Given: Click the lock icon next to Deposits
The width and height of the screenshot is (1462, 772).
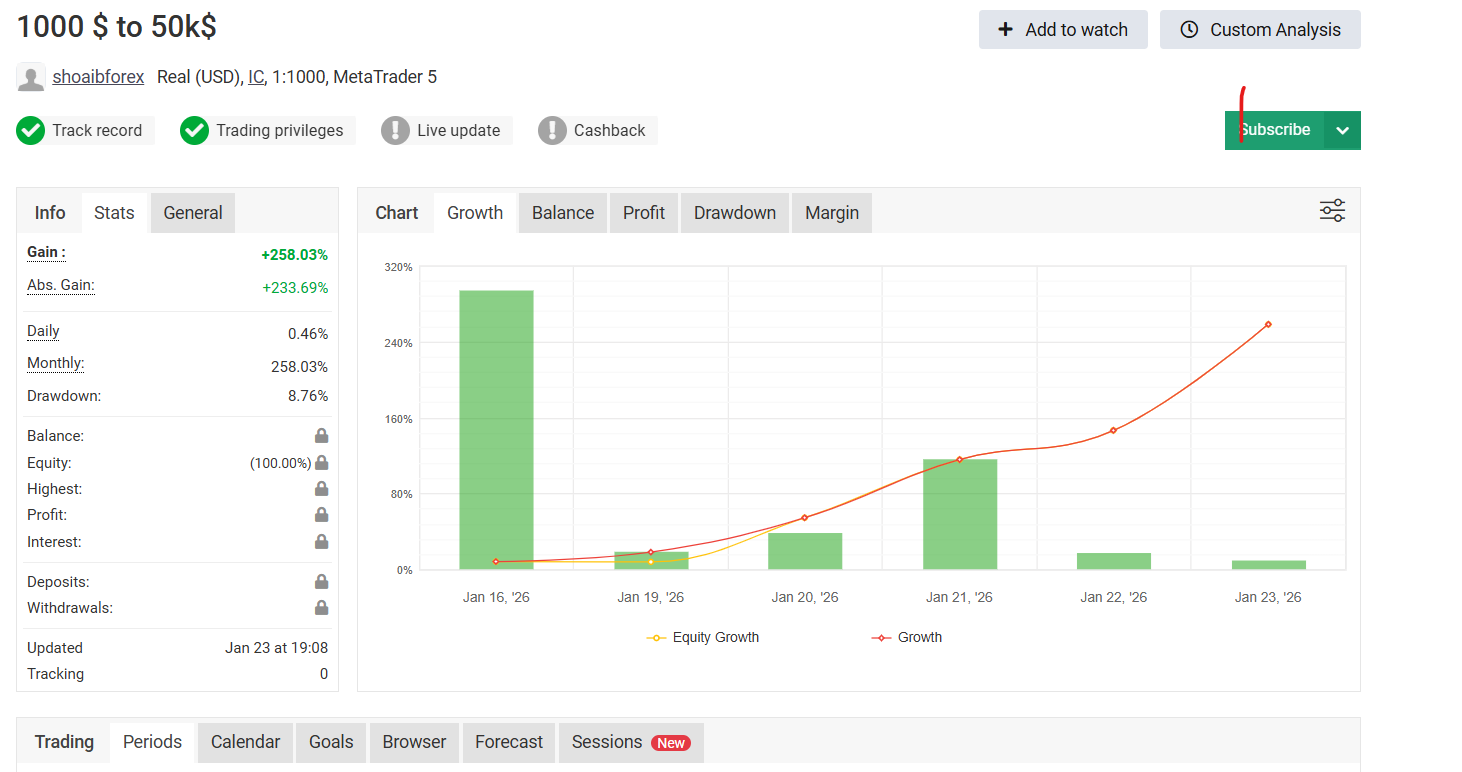Looking at the screenshot, I should [x=321, y=582].
